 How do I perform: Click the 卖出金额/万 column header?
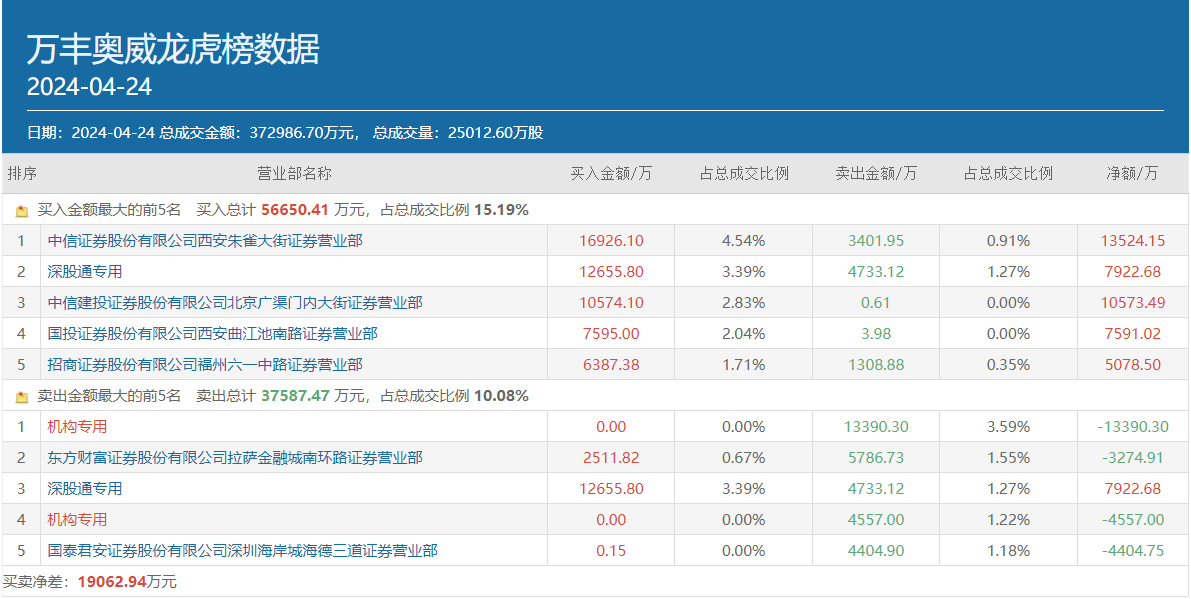pos(876,173)
